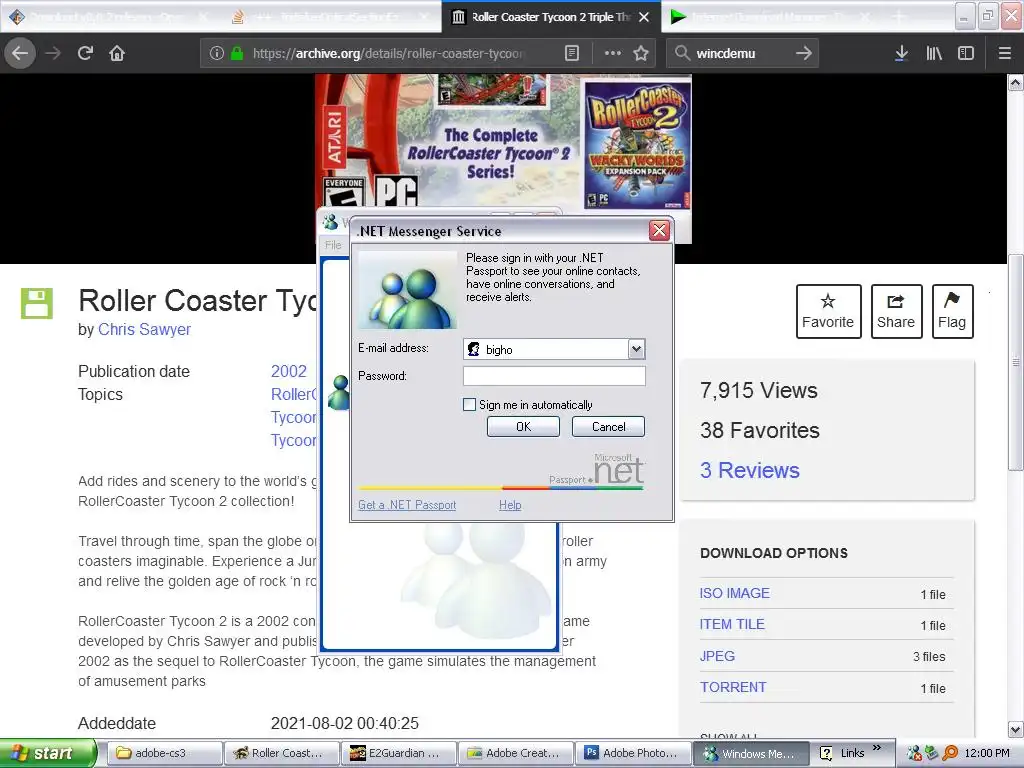Switch to Windows Me... taskbar button

coord(750,753)
